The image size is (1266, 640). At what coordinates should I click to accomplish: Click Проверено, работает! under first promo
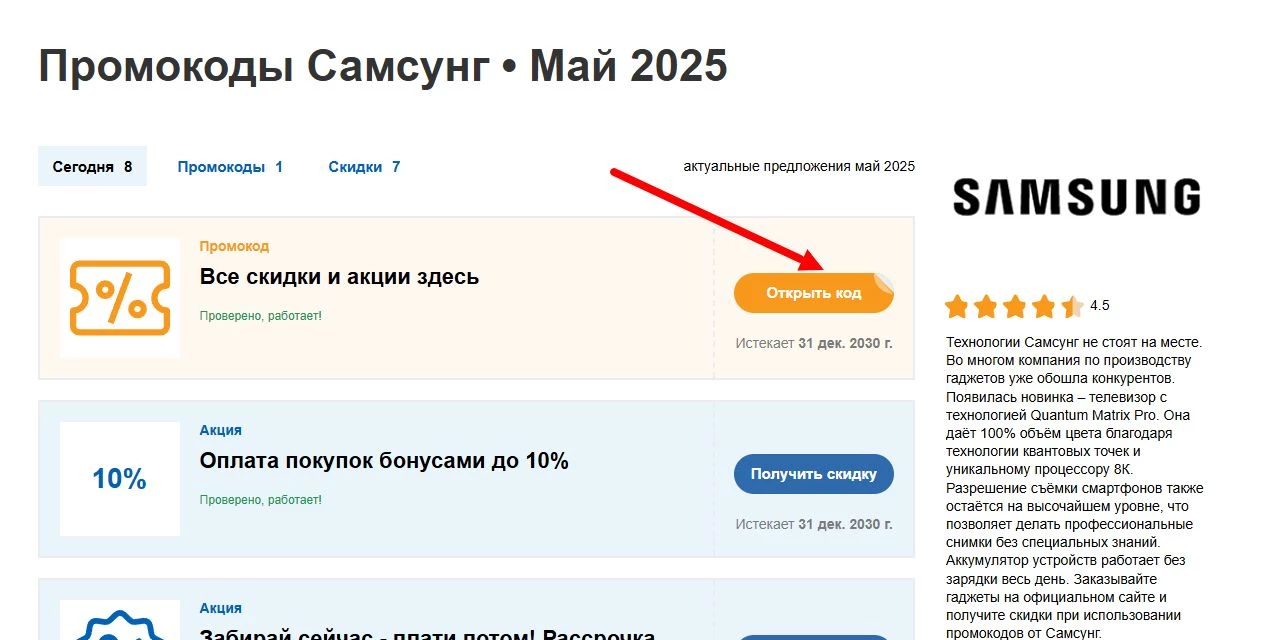pos(259,315)
